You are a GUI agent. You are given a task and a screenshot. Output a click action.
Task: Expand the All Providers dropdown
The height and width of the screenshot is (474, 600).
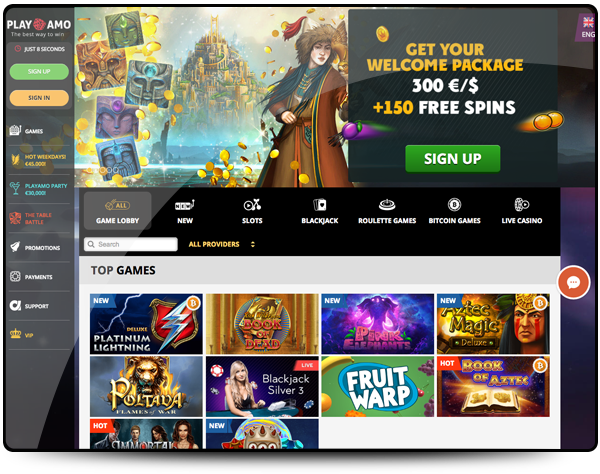222,244
